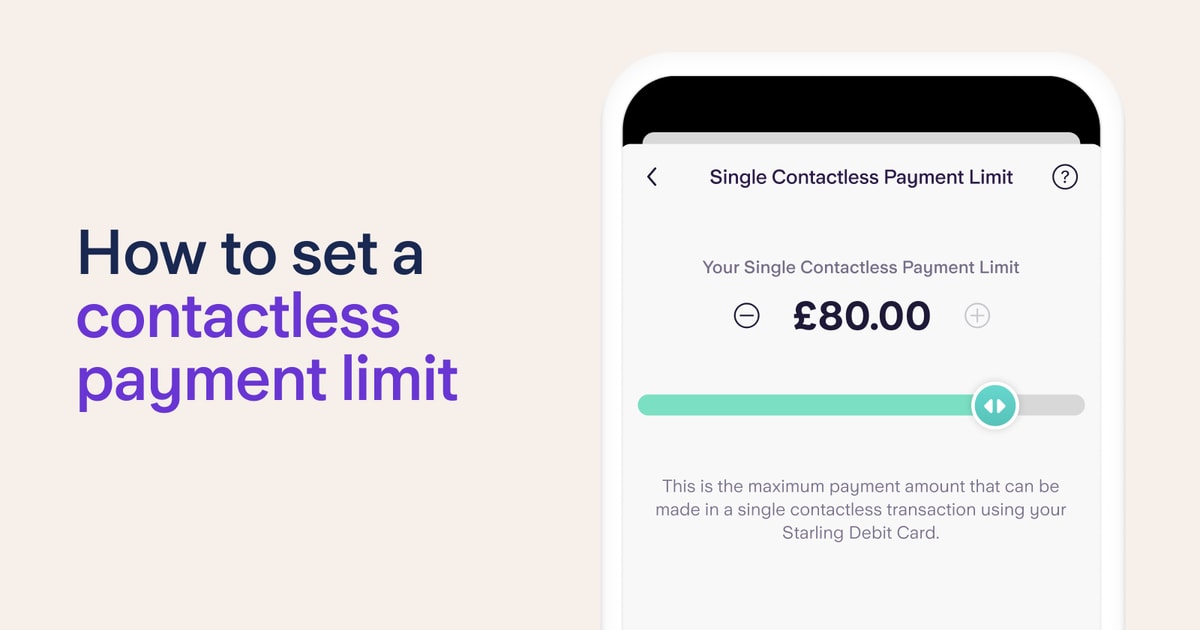Click the grey sheet edge above the title
Screen dimensions: 1200x630
(861, 138)
